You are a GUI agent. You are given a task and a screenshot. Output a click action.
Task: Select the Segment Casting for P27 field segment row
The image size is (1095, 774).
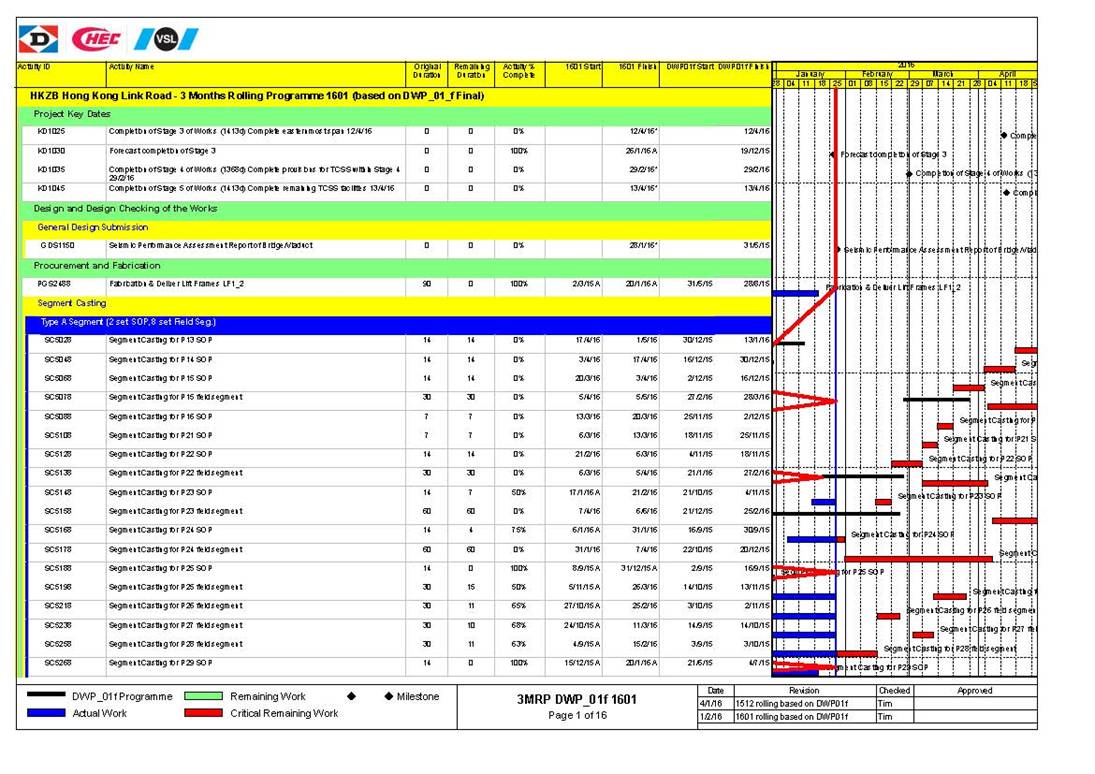point(399,626)
